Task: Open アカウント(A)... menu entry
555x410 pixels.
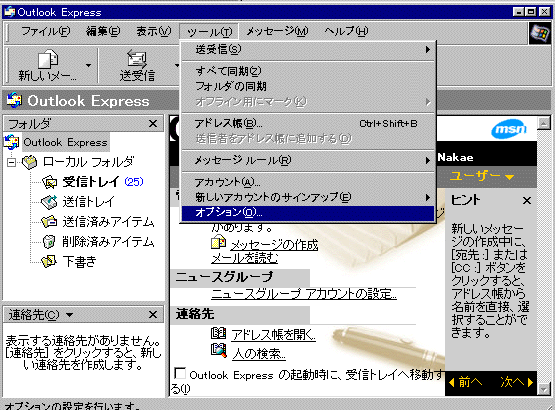Action: [308, 182]
